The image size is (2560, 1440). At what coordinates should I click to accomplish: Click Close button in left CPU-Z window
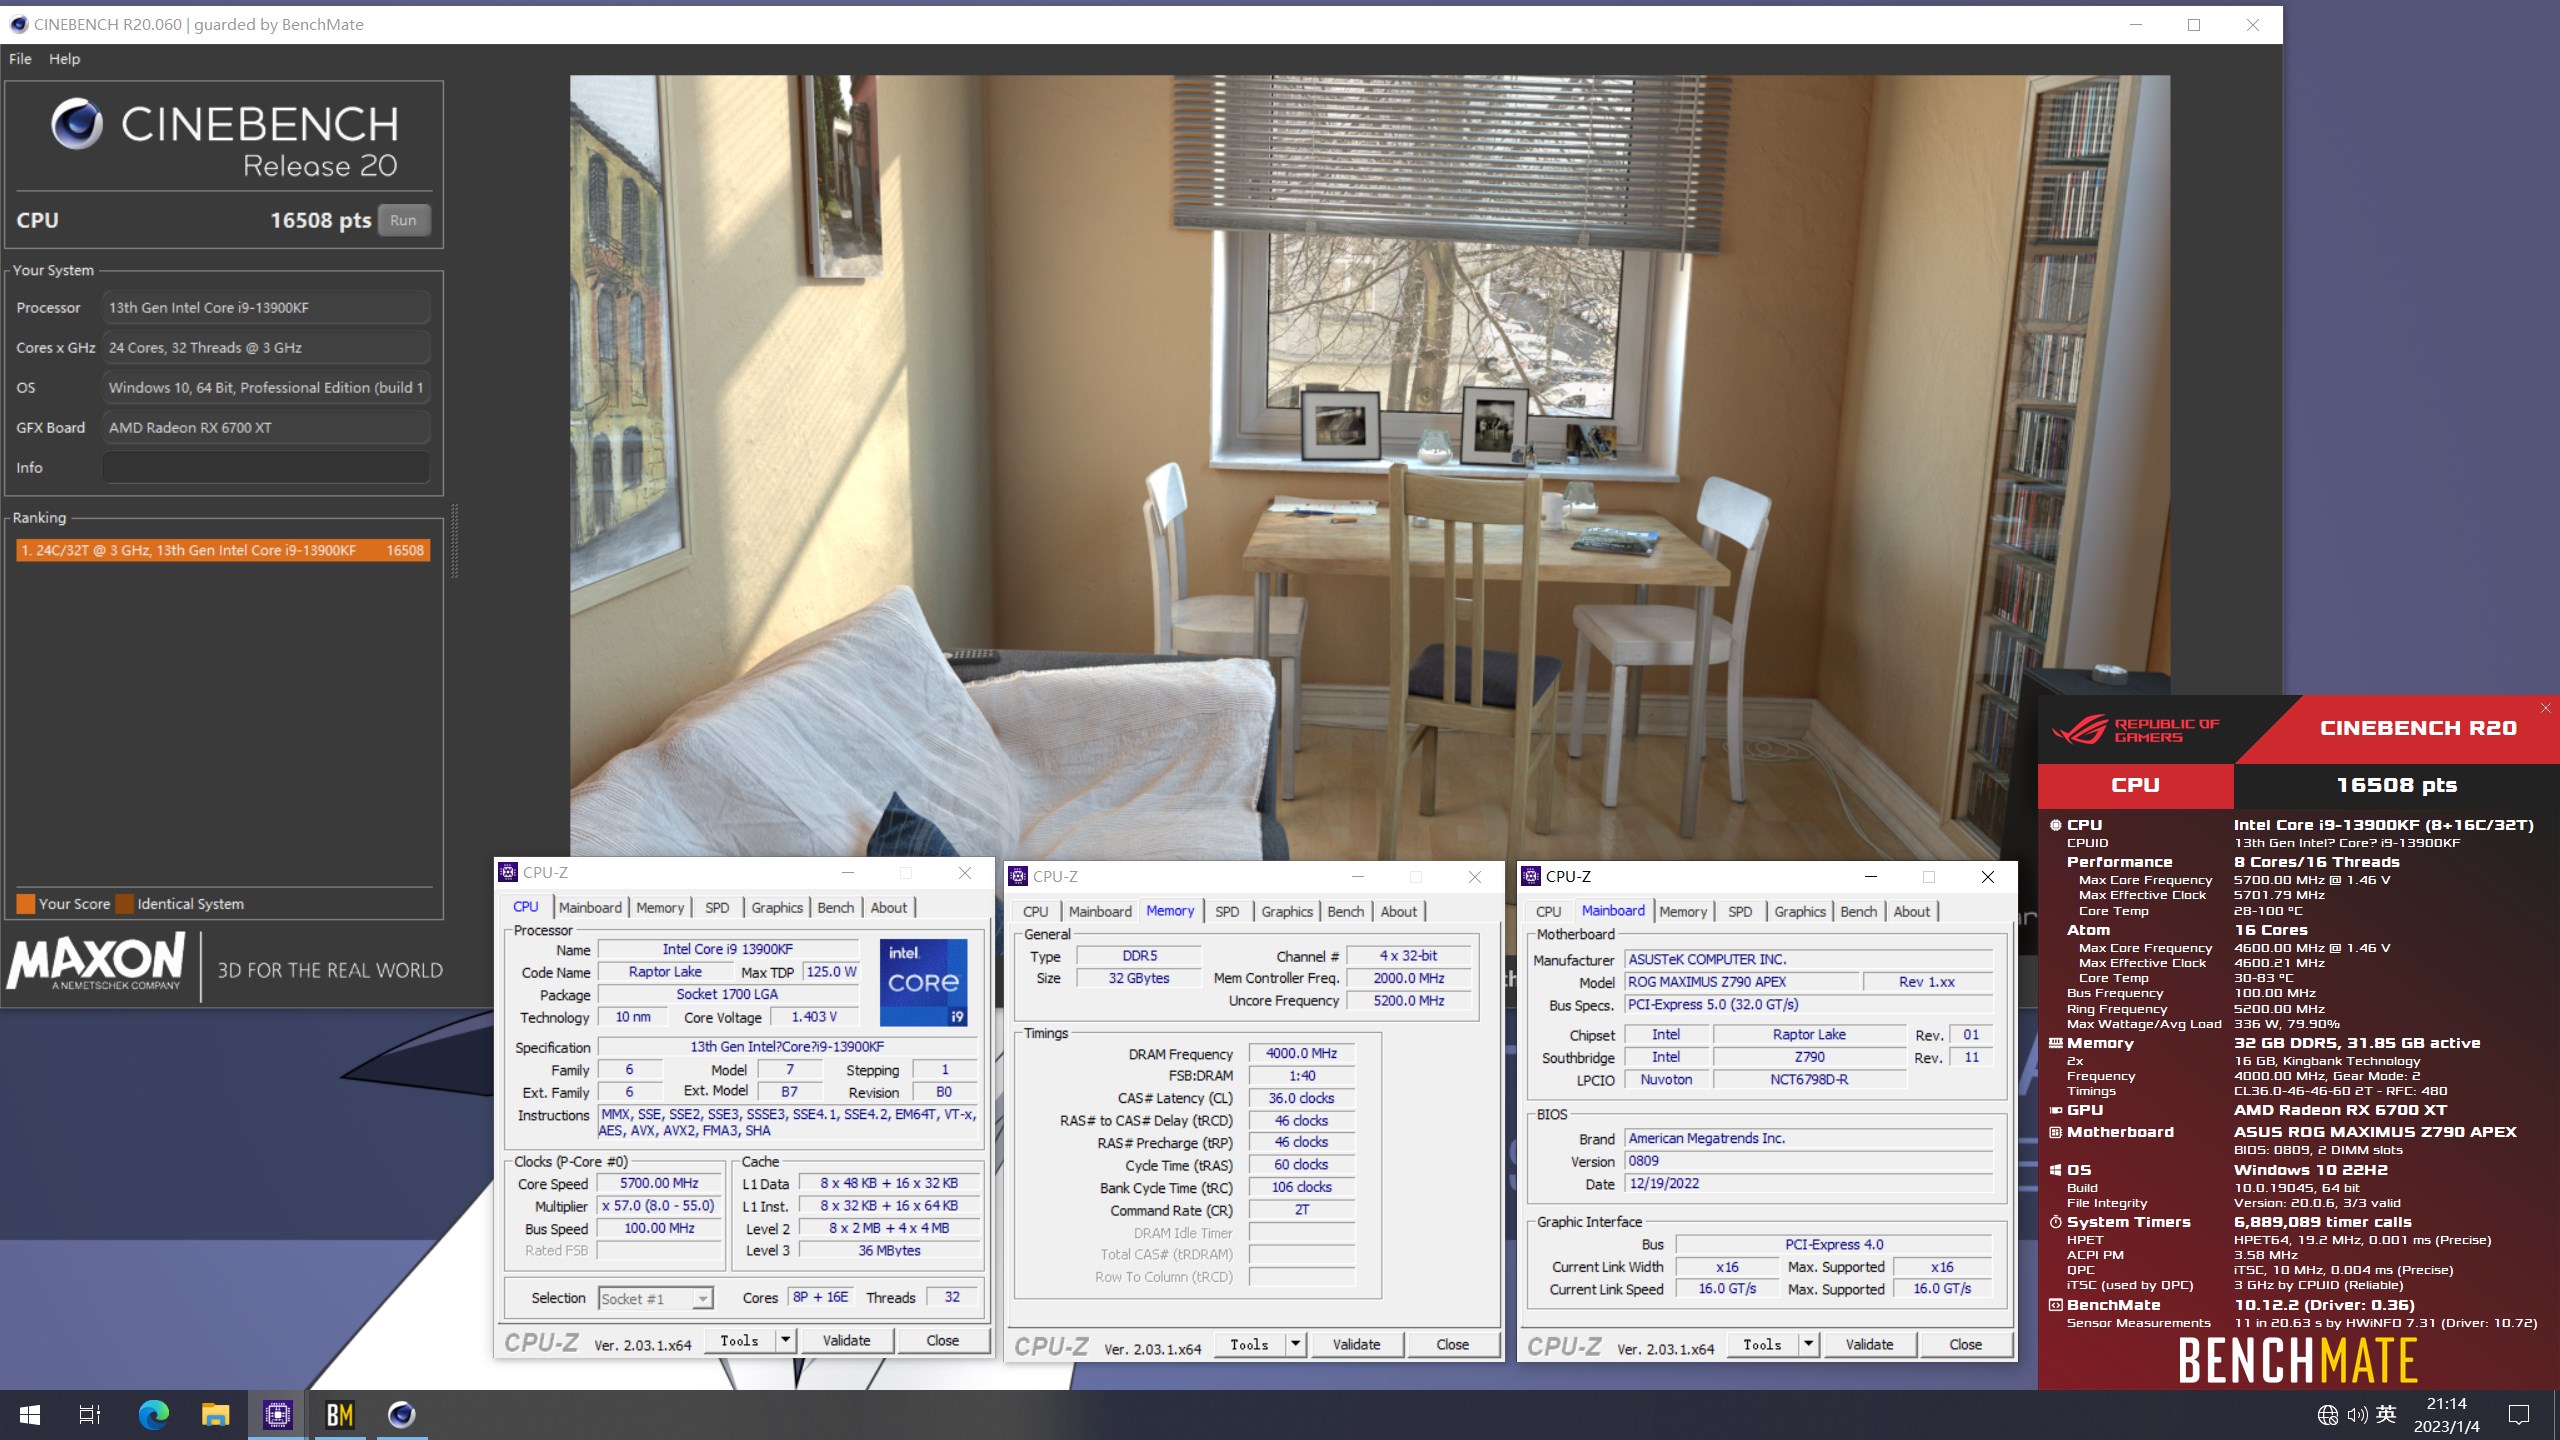click(x=942, y=1340)
